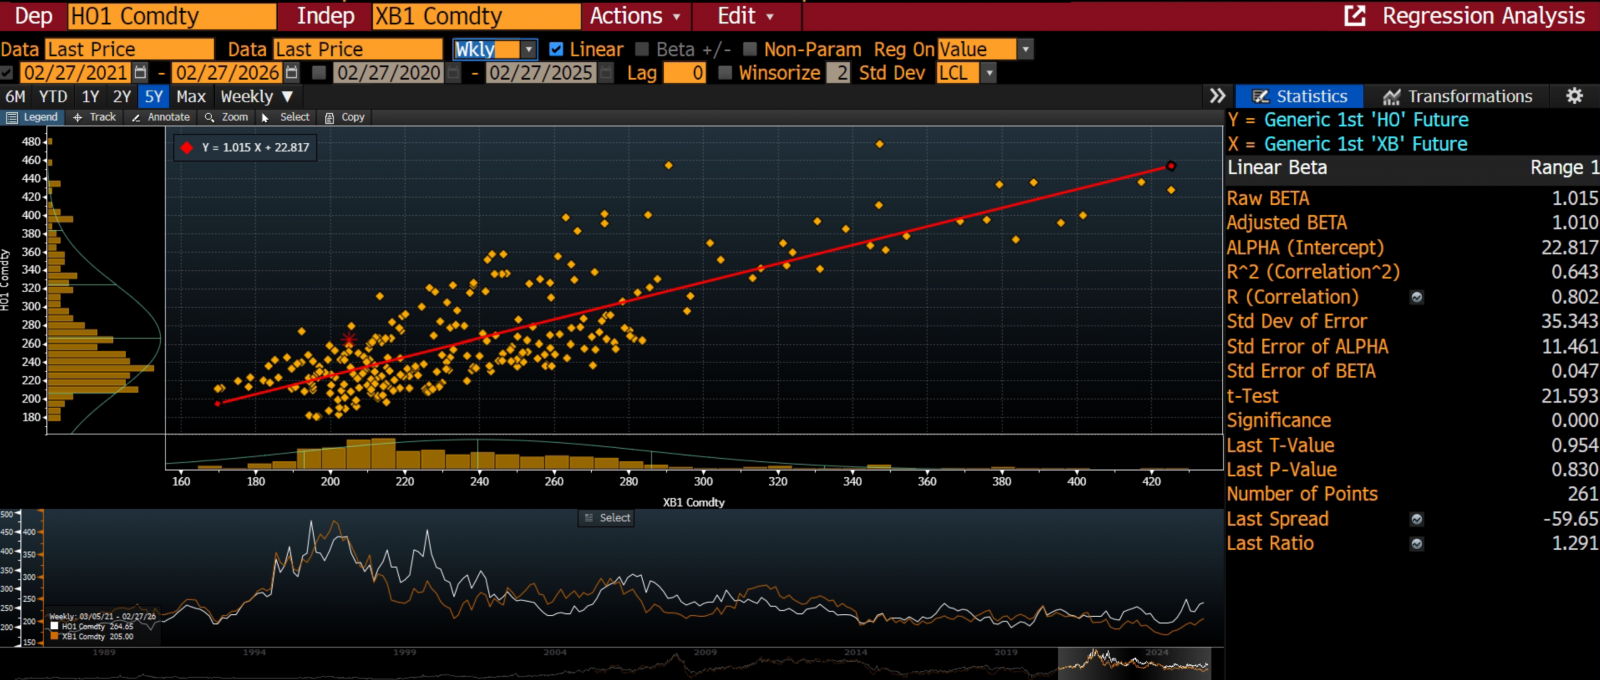Open the Actions menu

(634, 16)
